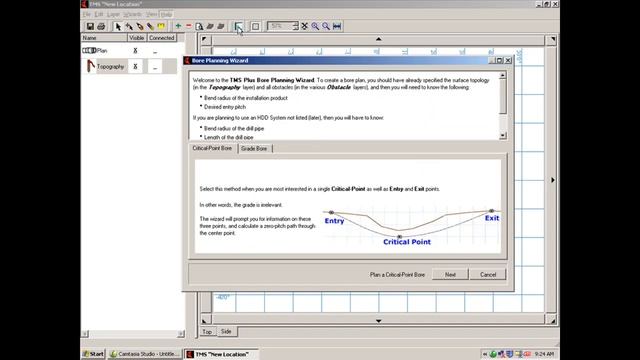Close the Bore Planning Wizard dialog
This screenshot has width=640, height=360.
click(x=508, y=60)
